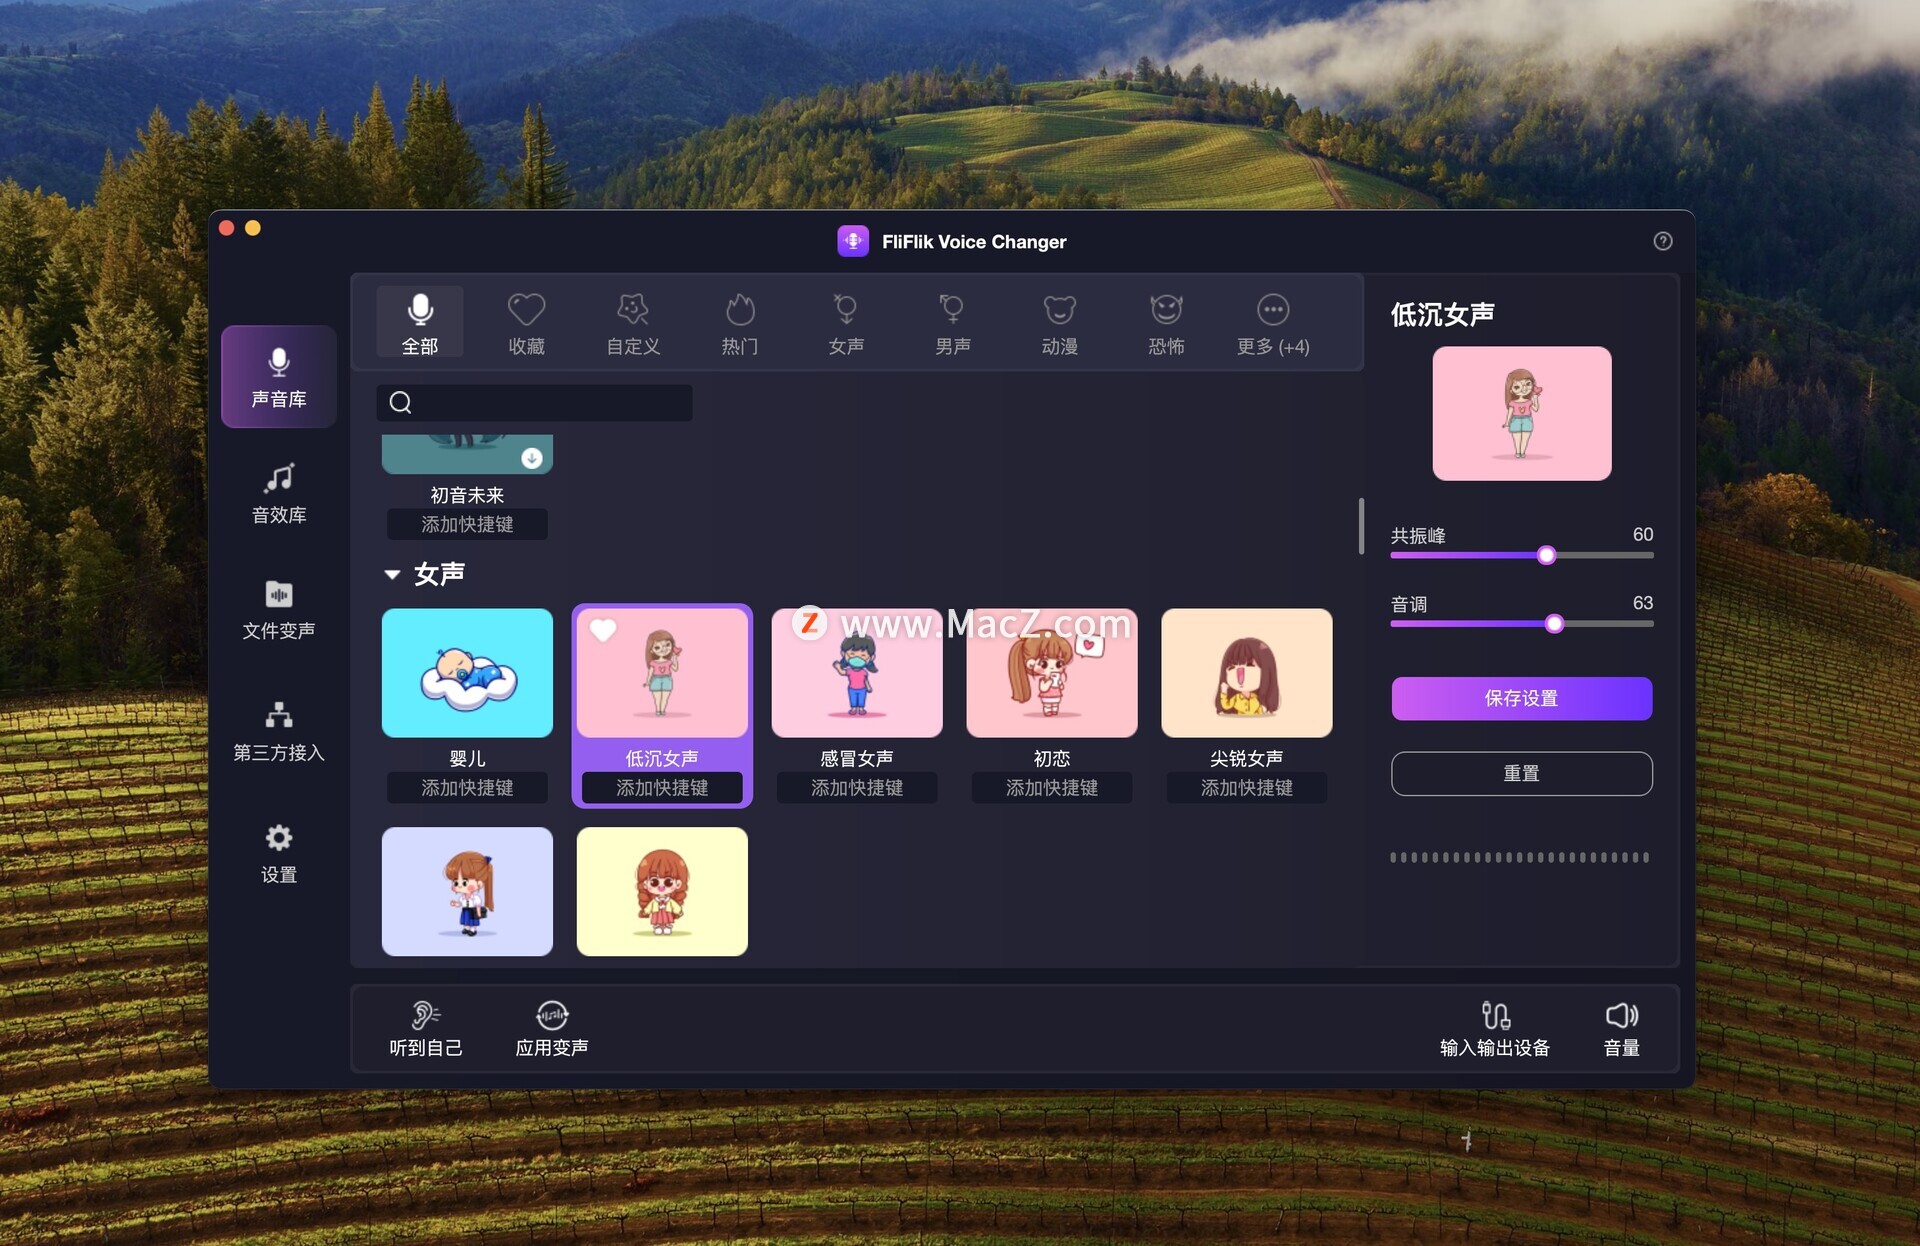Switch to the 动漫 anime tab
Image resolution: width=1920 pixels, height=1246 pixels.
pos(1060,323)
